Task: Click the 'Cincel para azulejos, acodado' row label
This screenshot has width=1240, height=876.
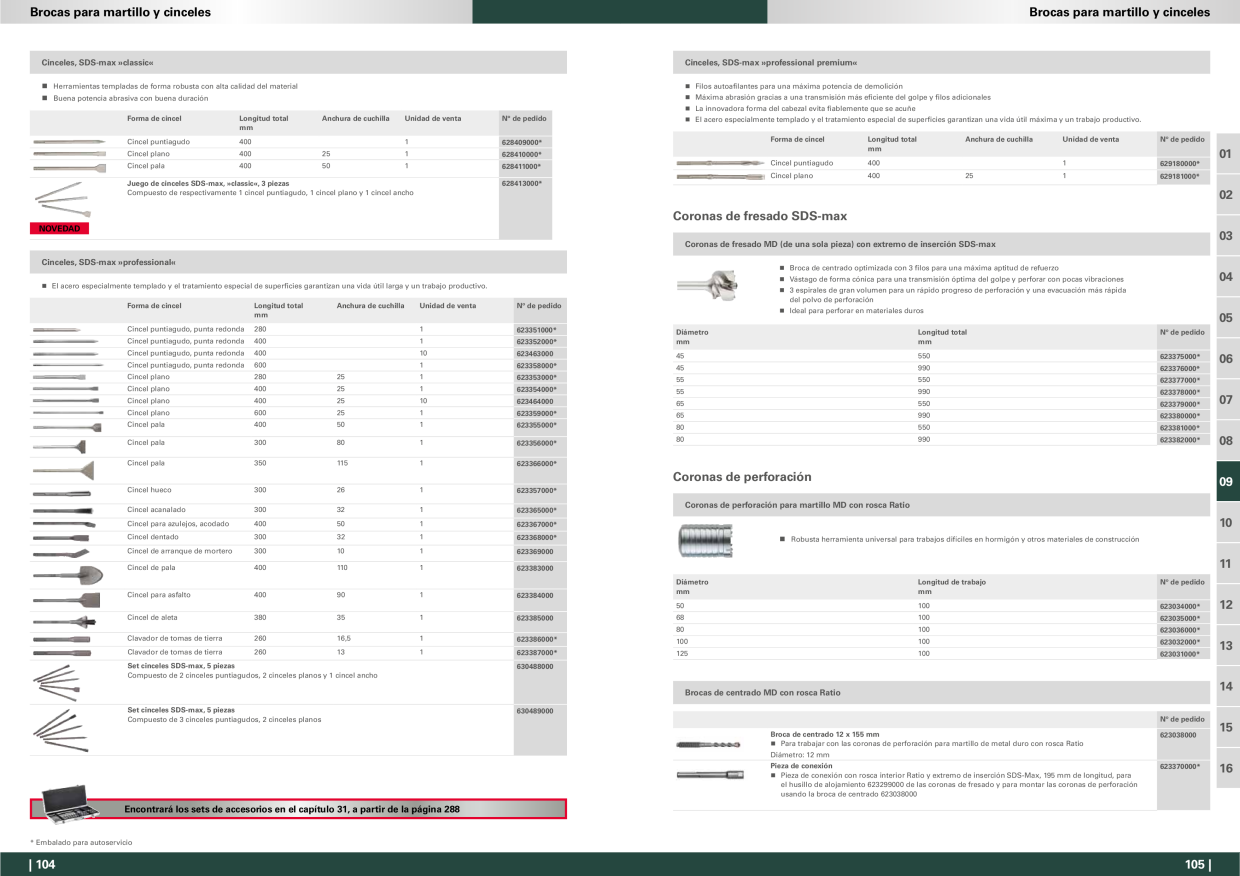Action: pos(177,524)
